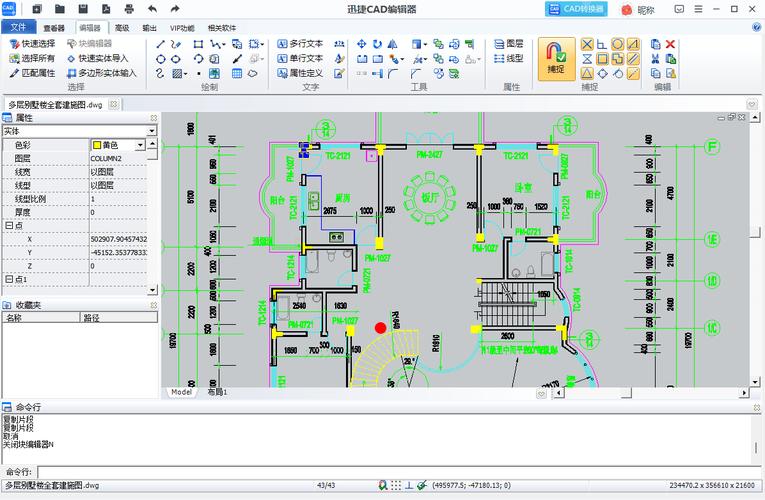Click the New file icon in title bar

pos(37,9)
